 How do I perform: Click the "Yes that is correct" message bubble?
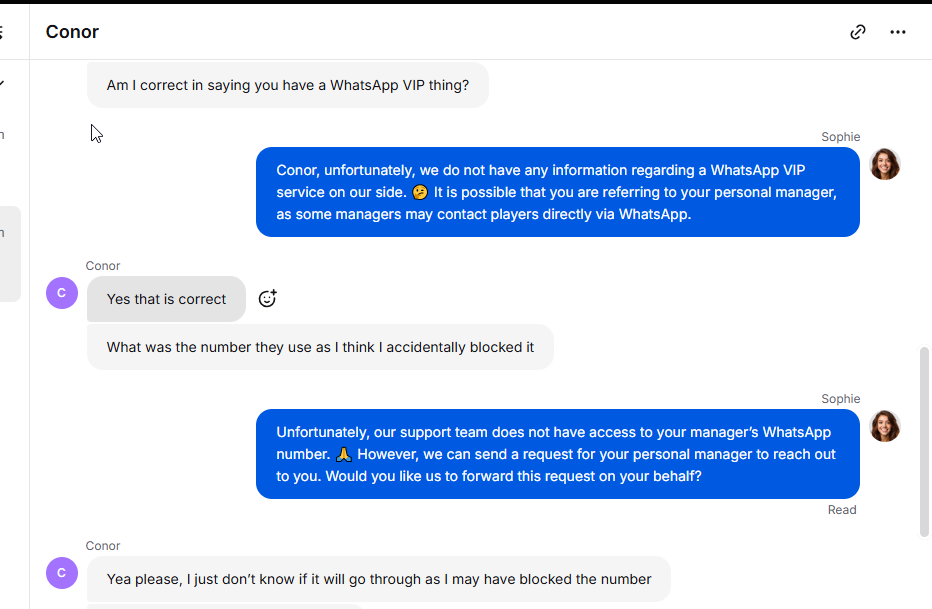click(166, 299)
